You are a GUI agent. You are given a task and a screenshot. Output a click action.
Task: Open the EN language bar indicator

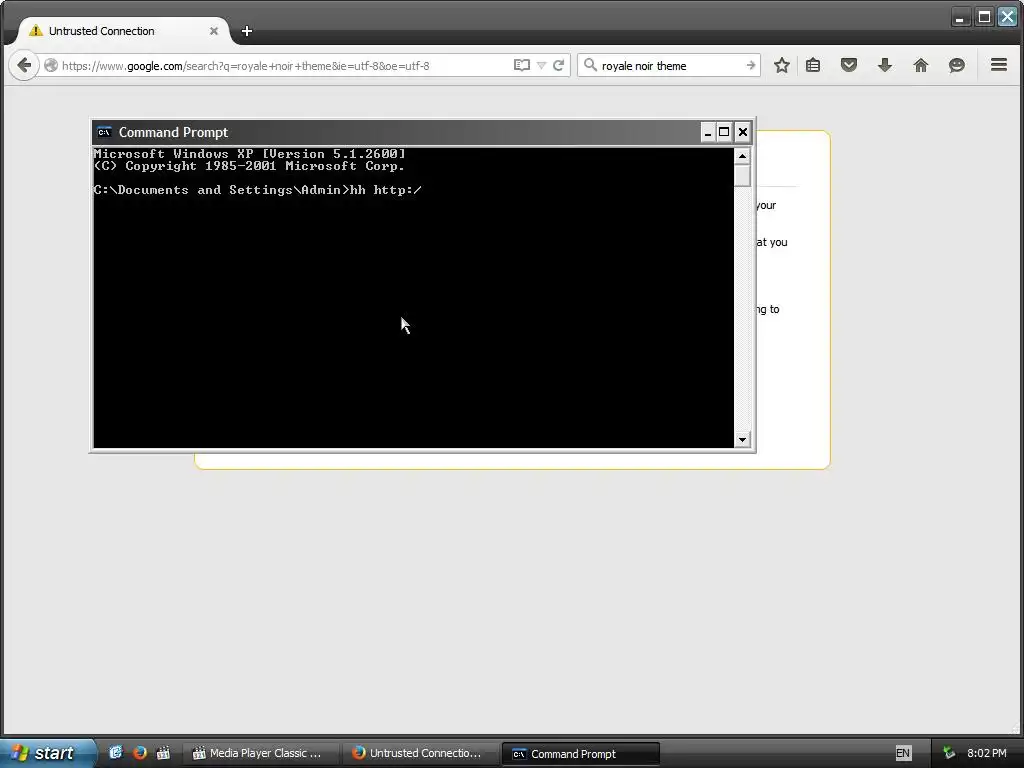tap(903, 753)
